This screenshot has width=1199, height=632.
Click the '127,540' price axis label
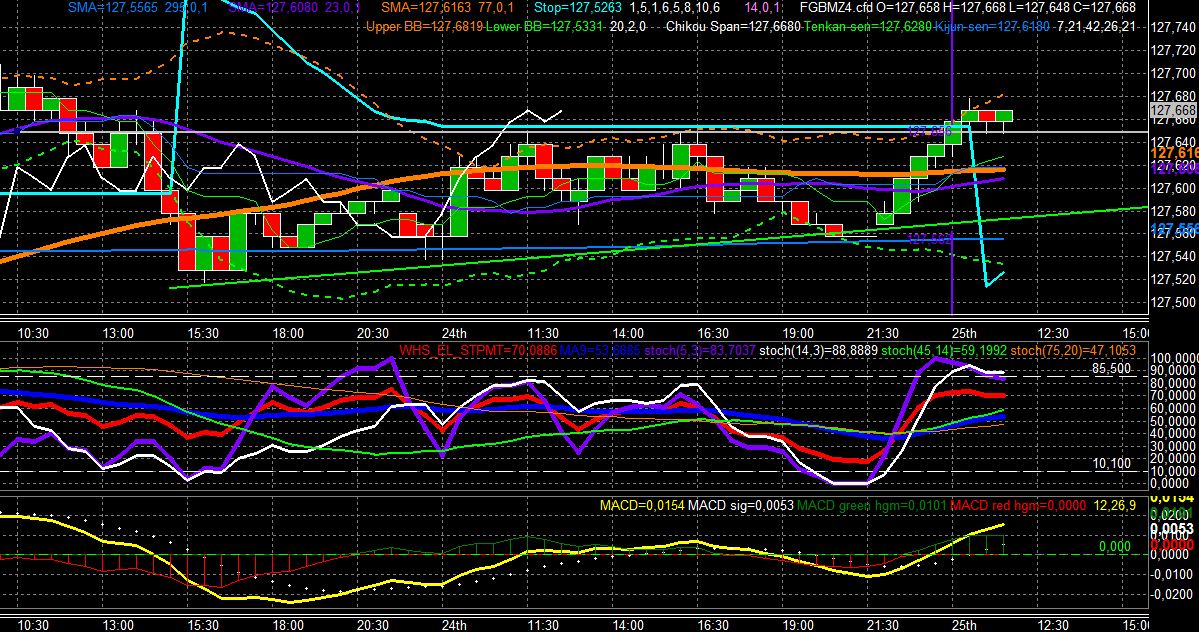1173,257
